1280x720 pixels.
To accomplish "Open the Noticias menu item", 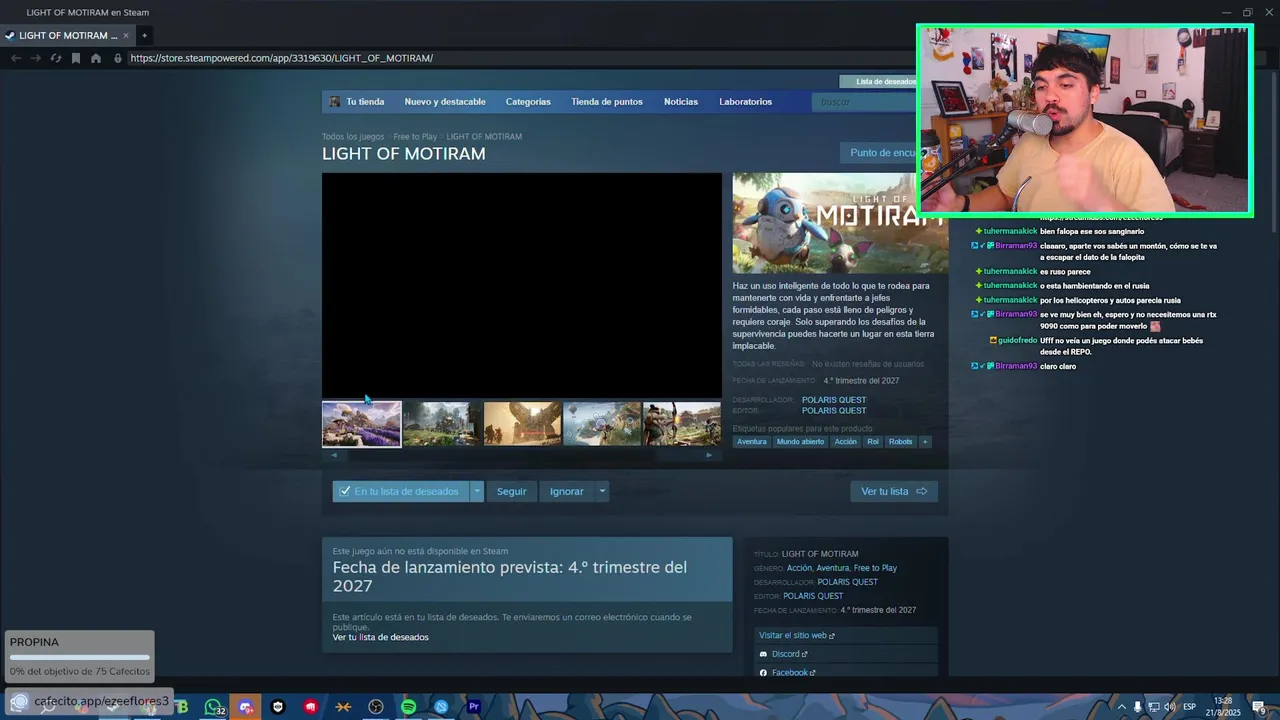I will 681,102.
